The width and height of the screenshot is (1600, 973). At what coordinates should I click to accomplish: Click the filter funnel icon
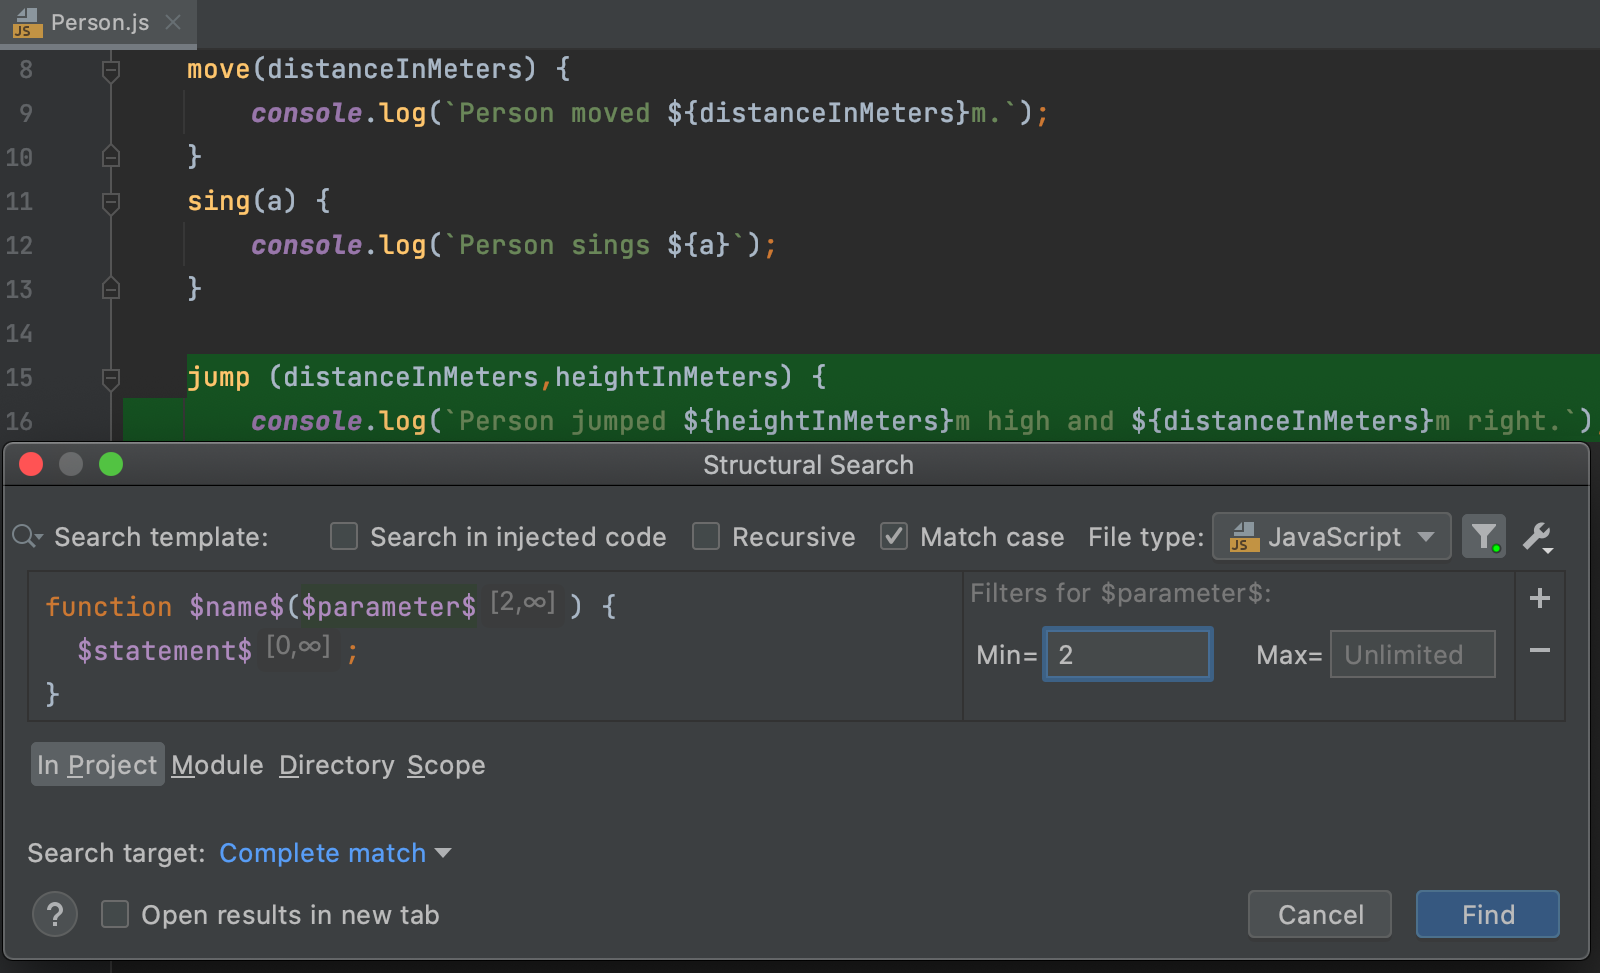pos(1483,537)
